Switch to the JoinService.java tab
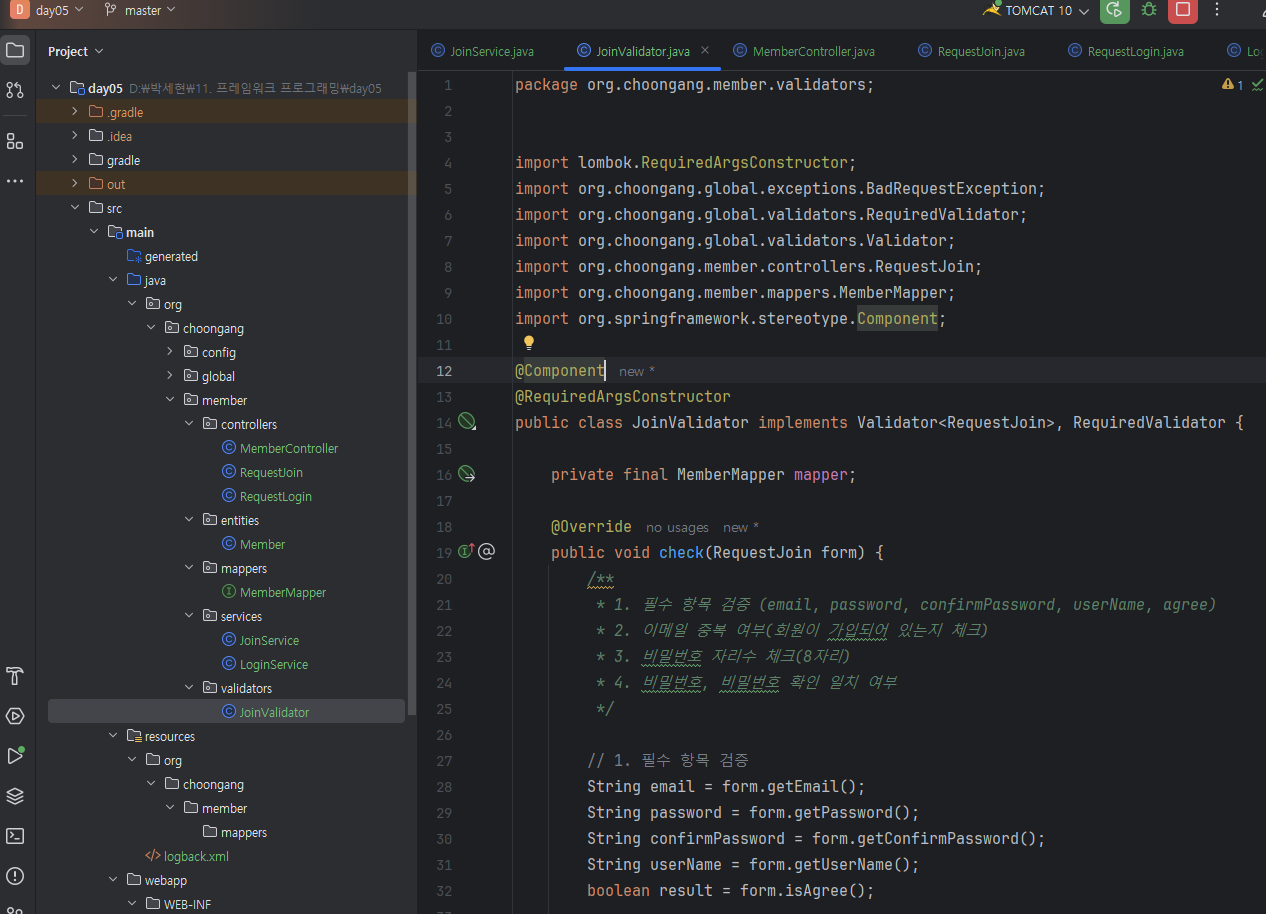 pos(482,51)
